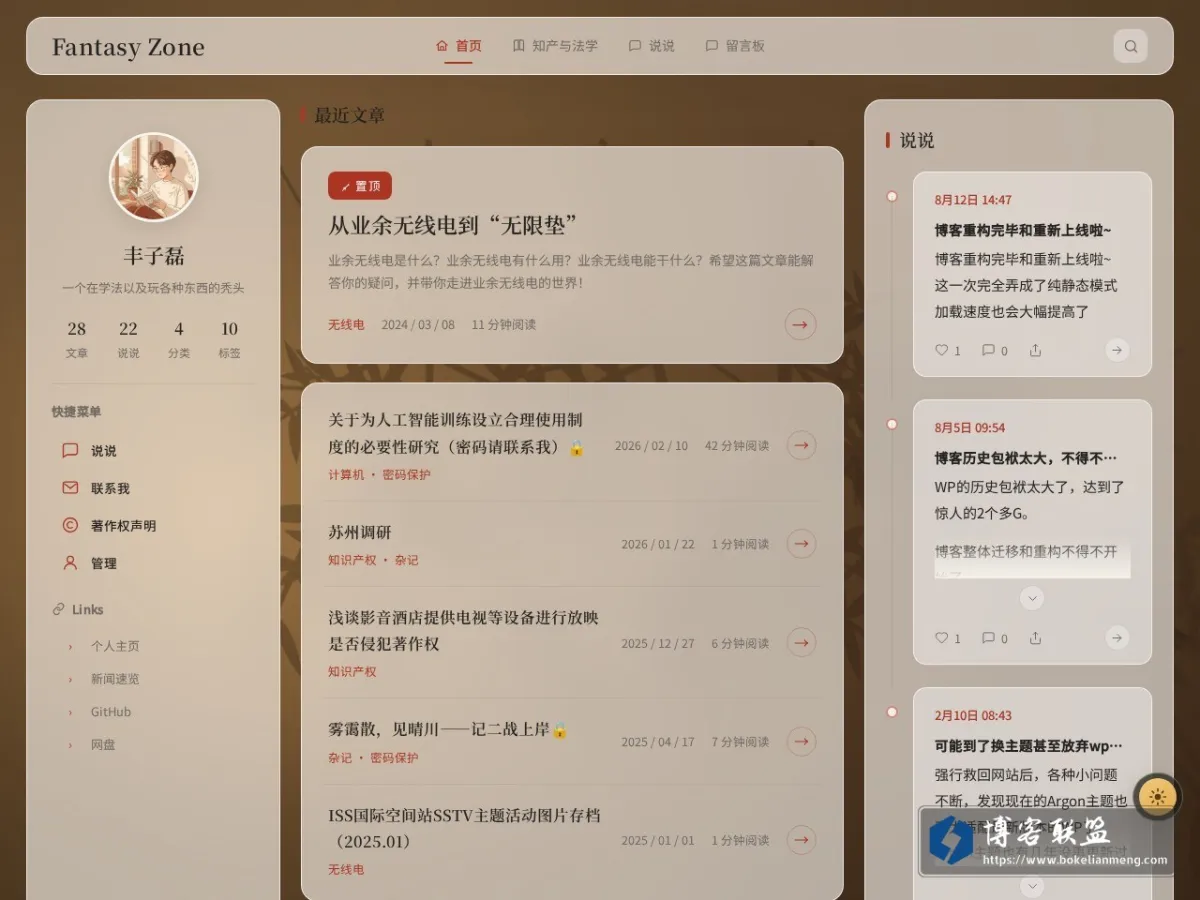Share the 8月5日 09:54 post

1035,638
